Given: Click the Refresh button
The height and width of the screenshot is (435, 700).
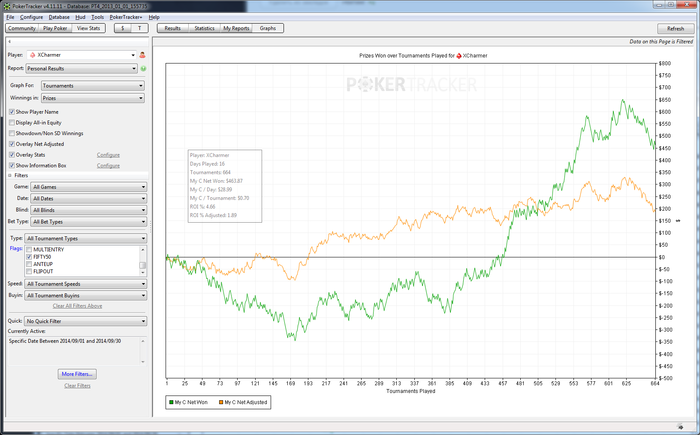Looking at the screenshot, I should [x=675, y=29].
